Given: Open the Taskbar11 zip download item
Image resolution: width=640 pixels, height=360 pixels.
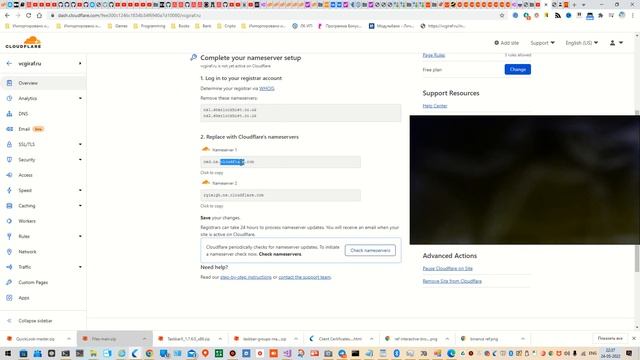Looking at the screenshot, I should (188, 339).
